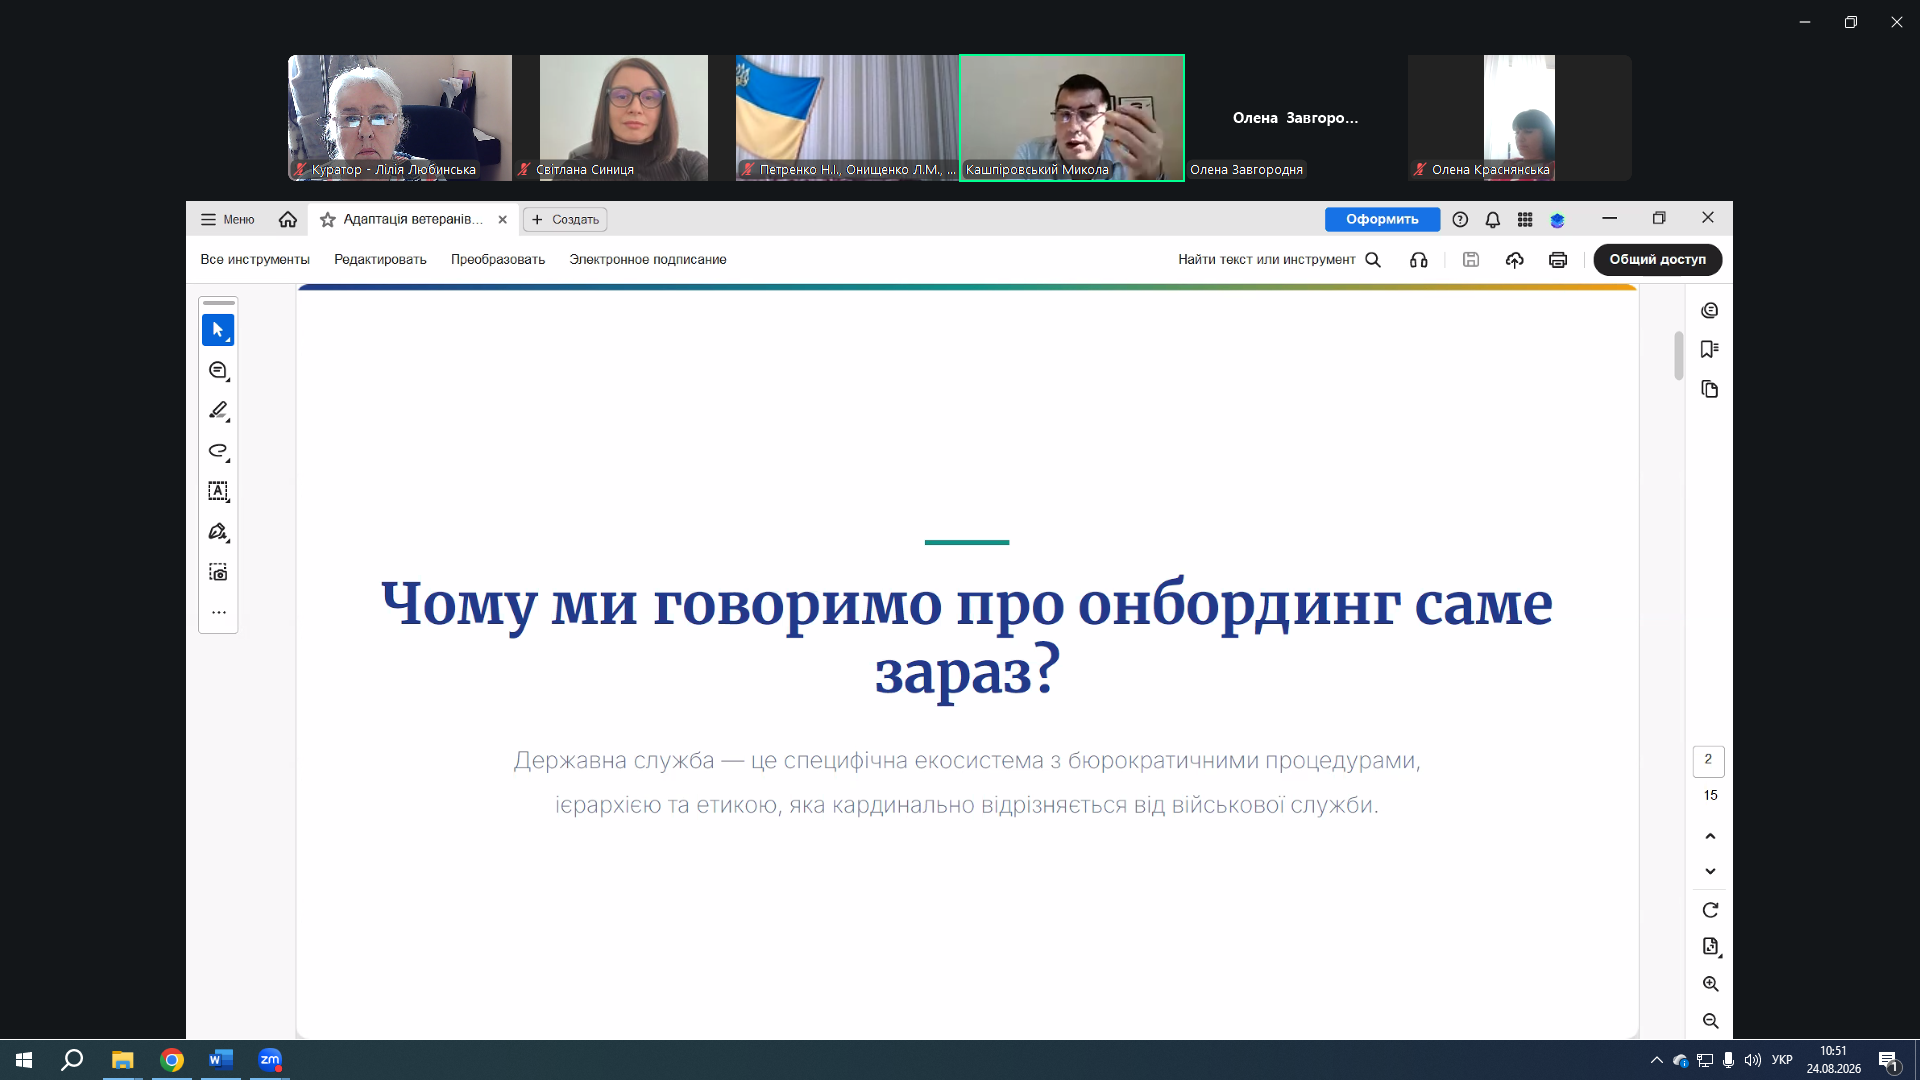Open the help question mark icon
Viewport: 1920px width, 1080px height.
click(x=1460, y=219)
